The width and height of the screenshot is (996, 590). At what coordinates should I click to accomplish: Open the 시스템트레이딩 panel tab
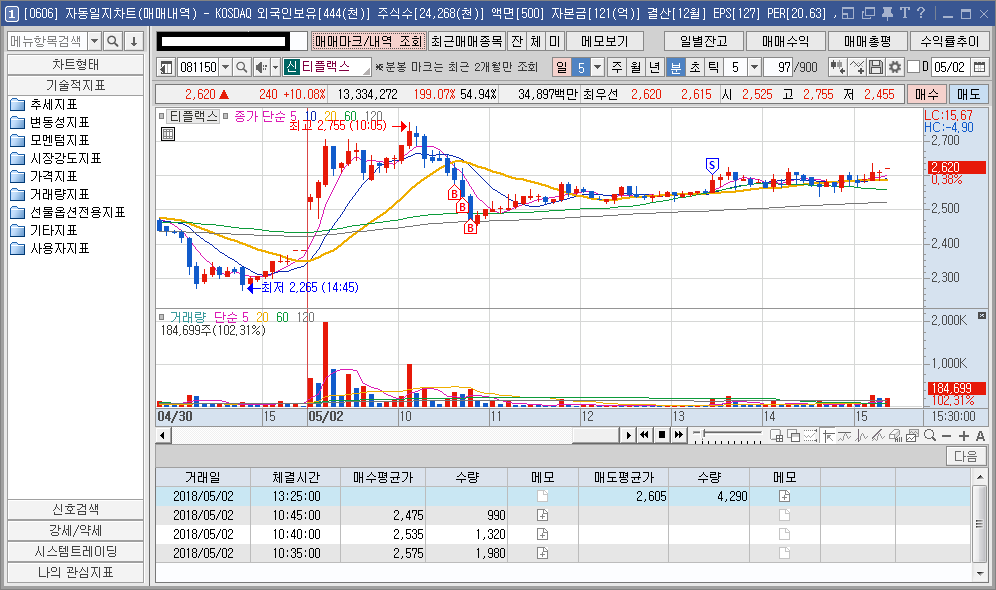(x=76, y=551)
